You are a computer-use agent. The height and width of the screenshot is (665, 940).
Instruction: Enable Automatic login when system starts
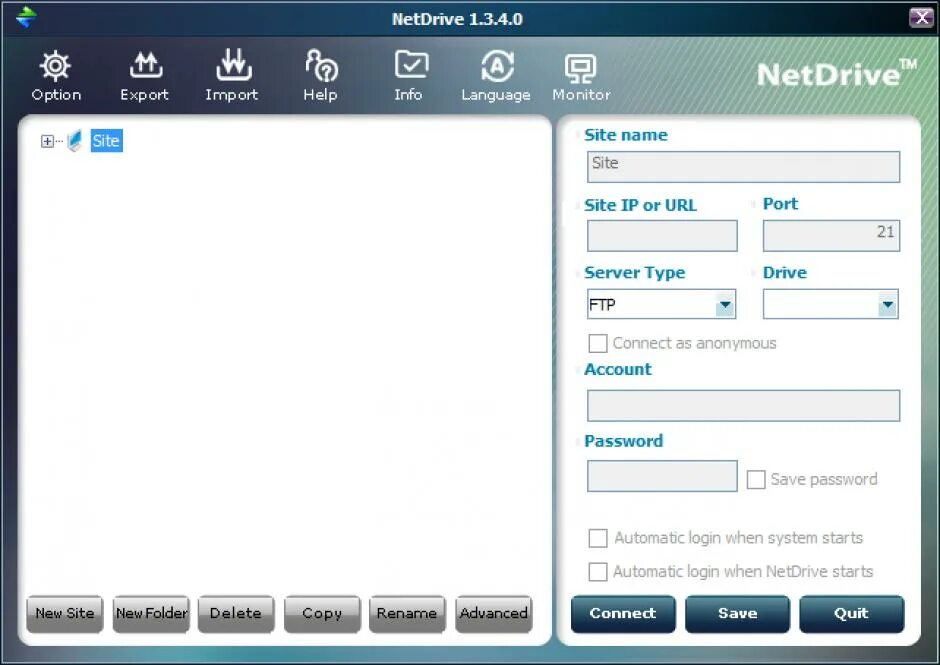point(598,538)
